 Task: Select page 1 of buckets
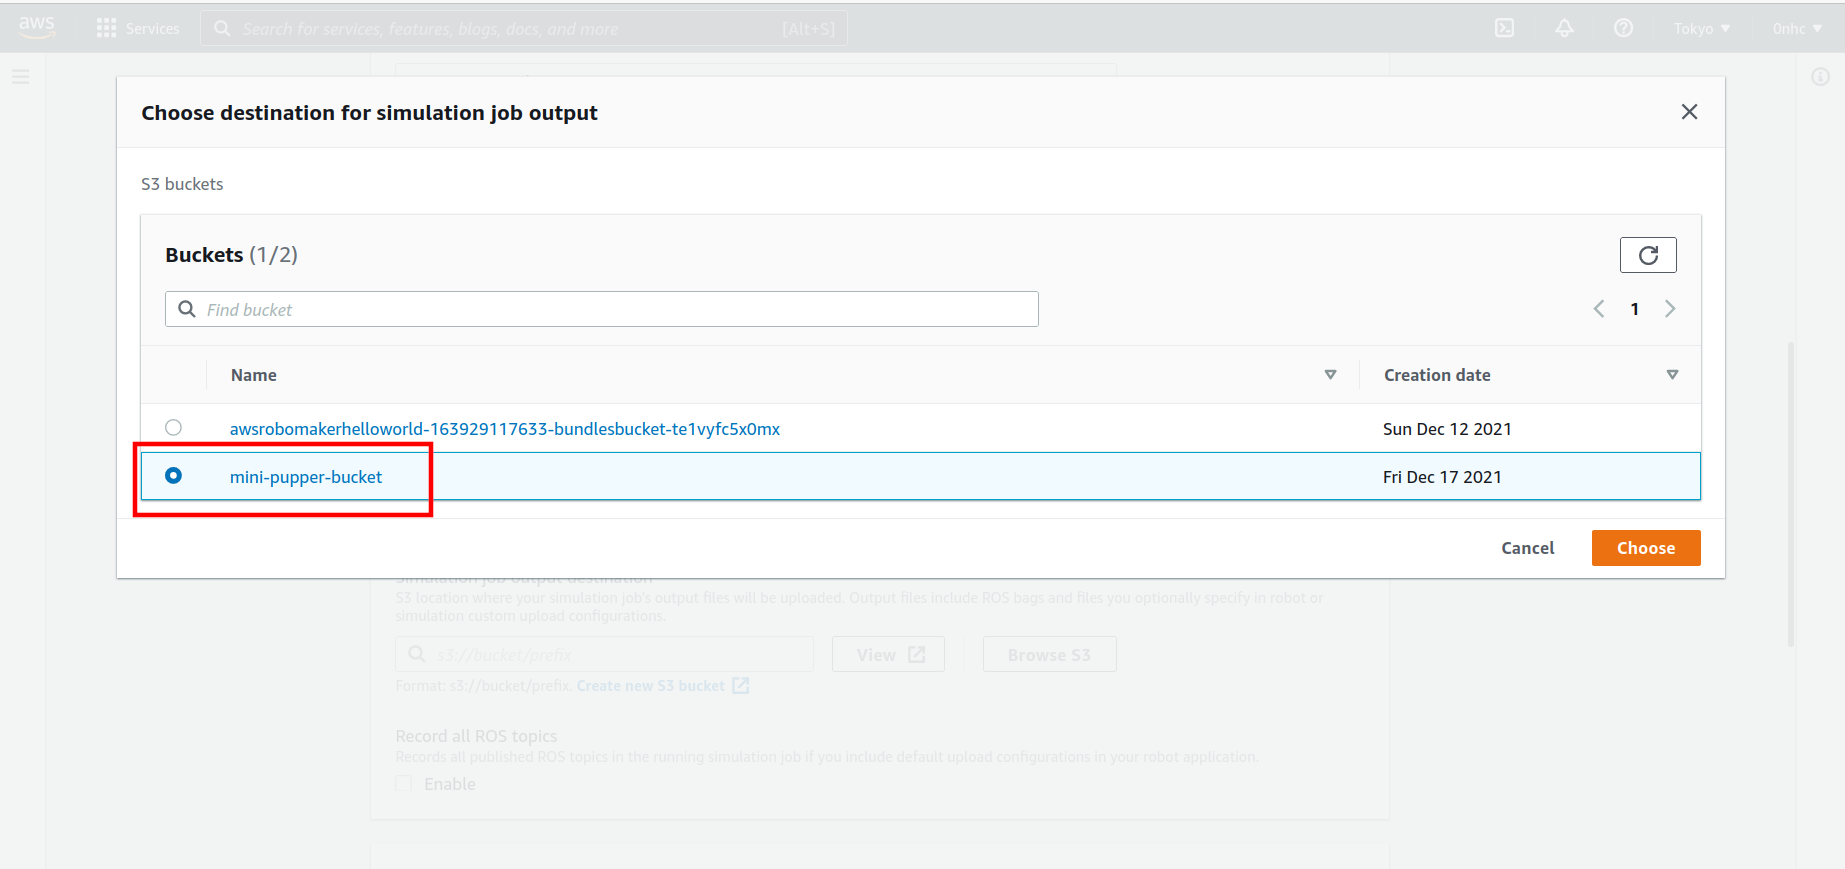pos(1634,309)
